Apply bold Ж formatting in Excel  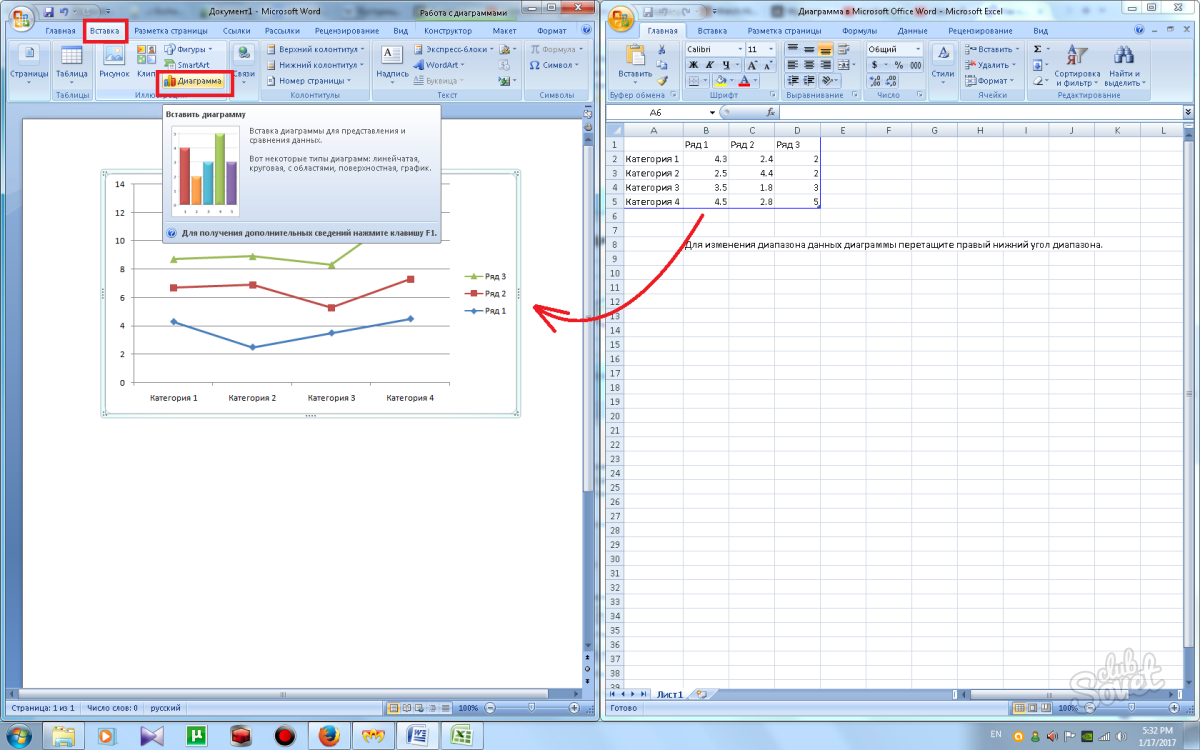692,65
